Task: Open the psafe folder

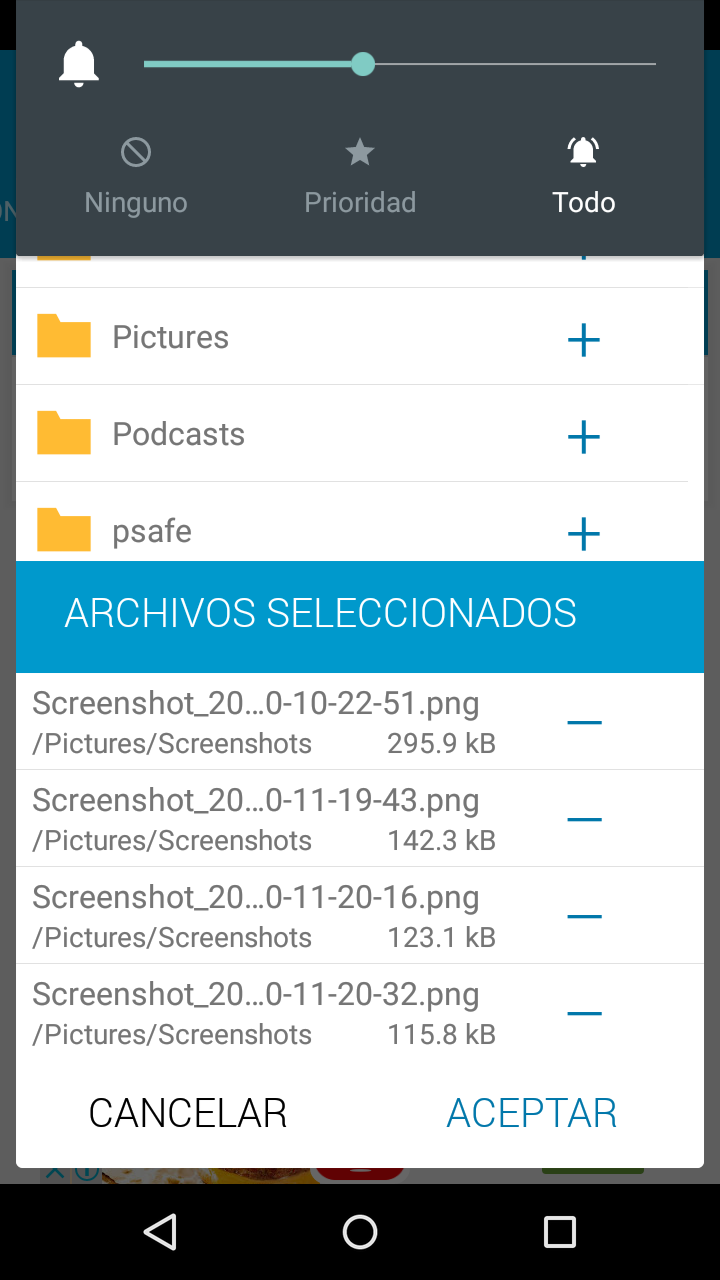Action: pyautogui.click(x=152, y=532)
